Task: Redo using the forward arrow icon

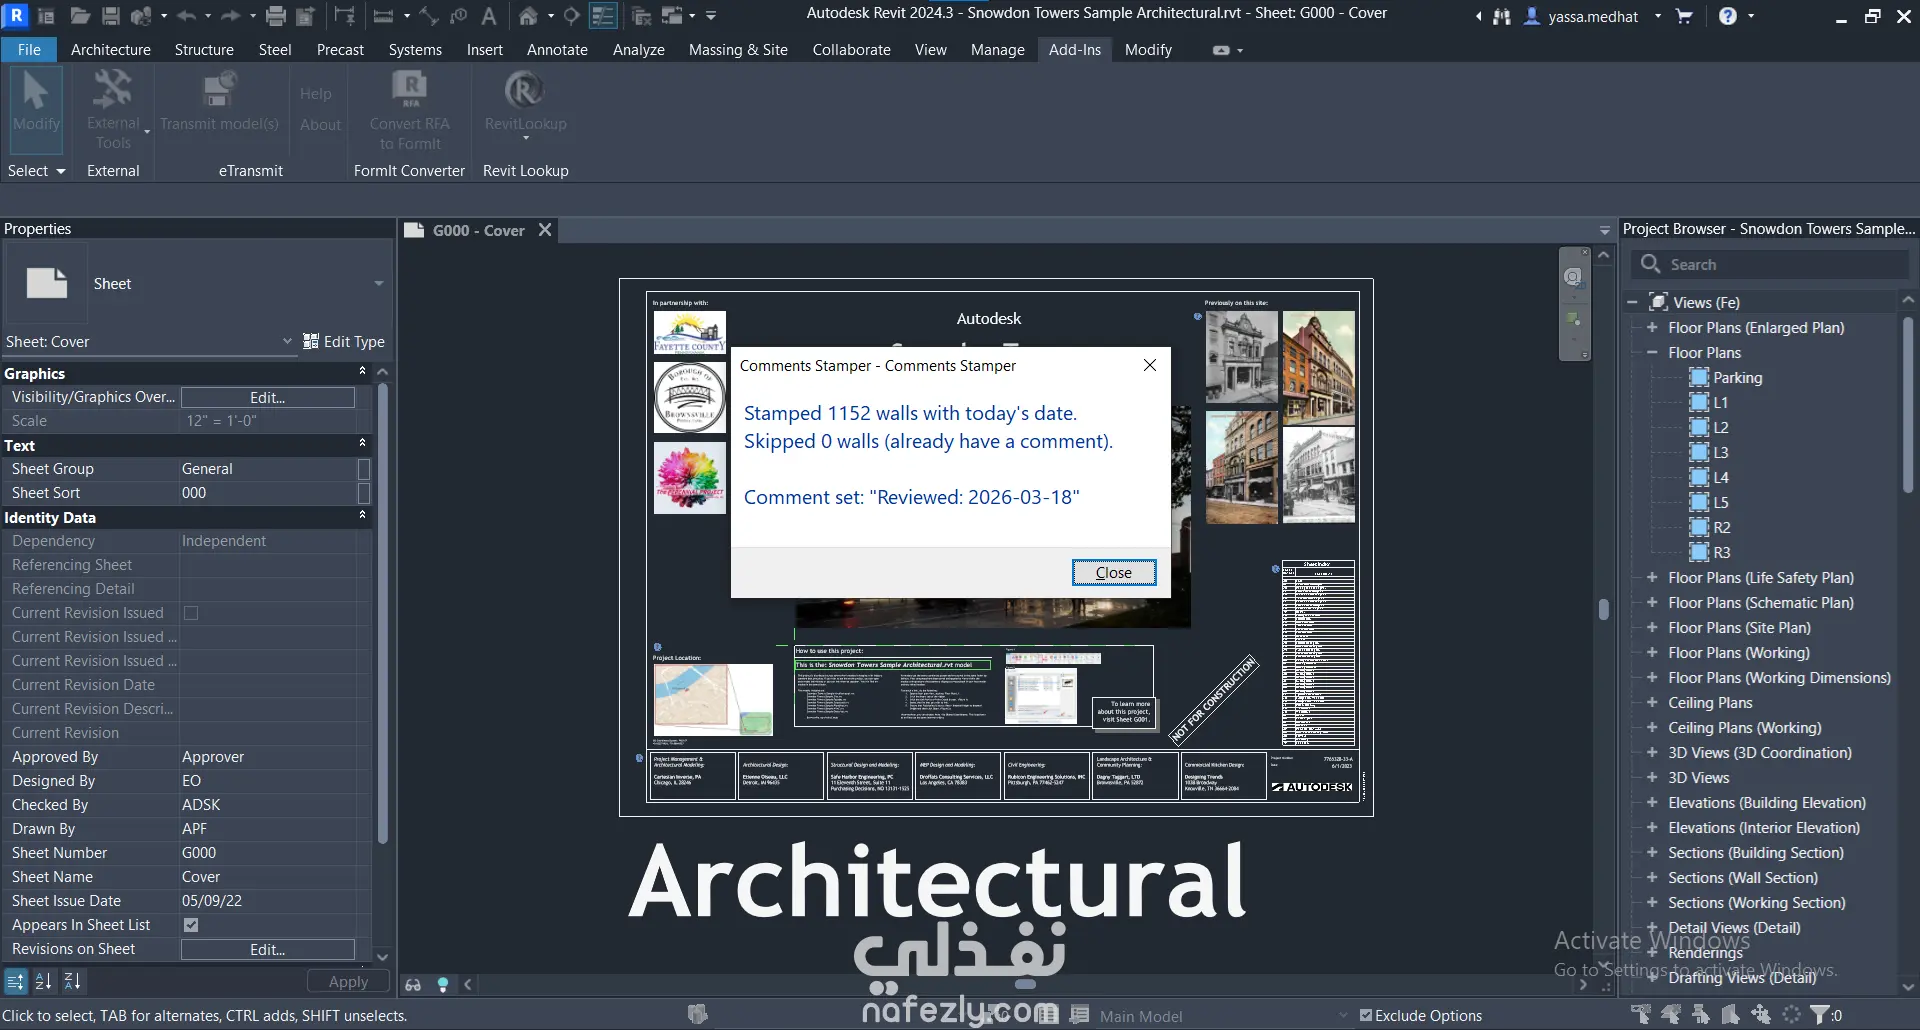Action: pos(230,16)
